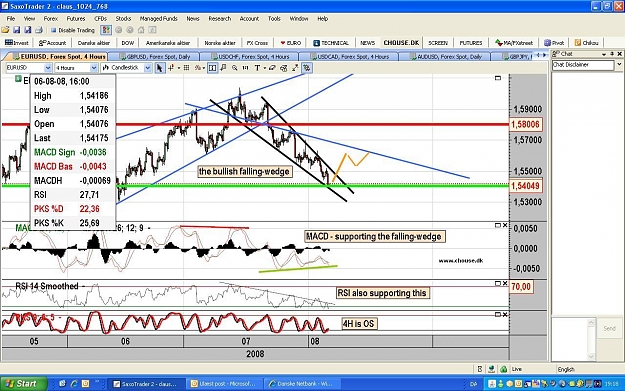Open the File menu

click(11, 19)
